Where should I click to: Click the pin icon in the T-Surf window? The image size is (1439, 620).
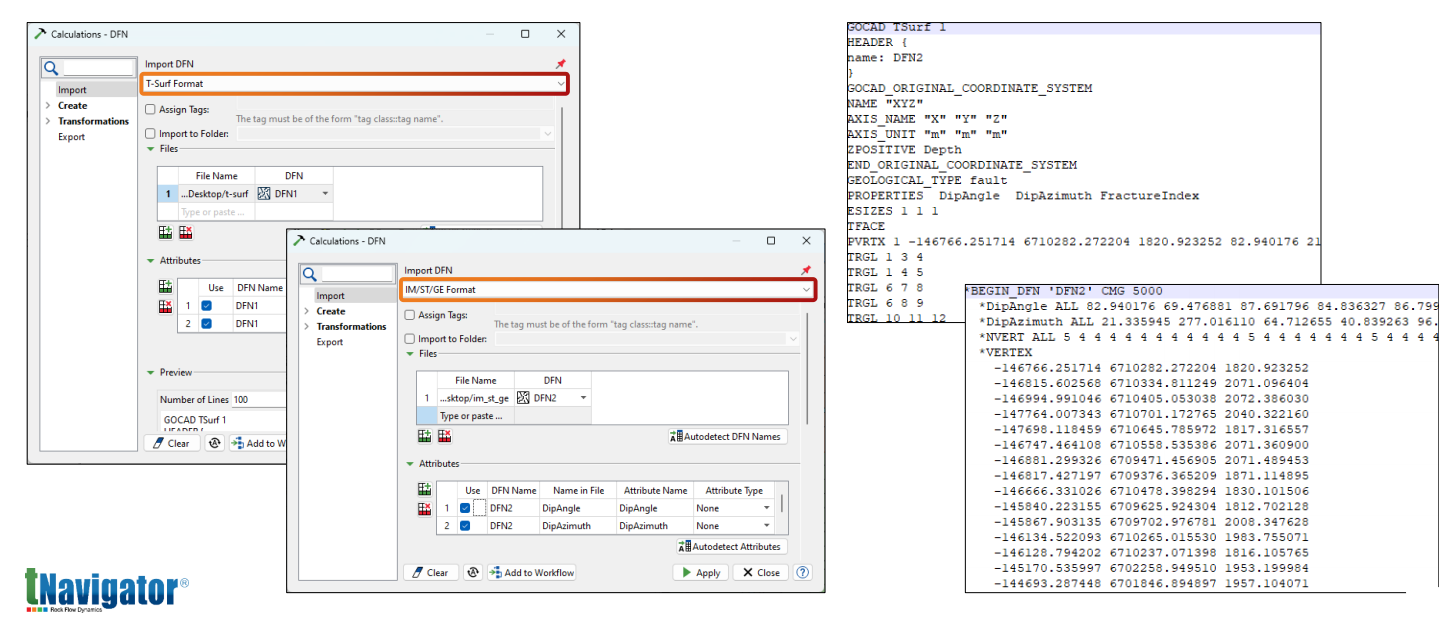561,64
